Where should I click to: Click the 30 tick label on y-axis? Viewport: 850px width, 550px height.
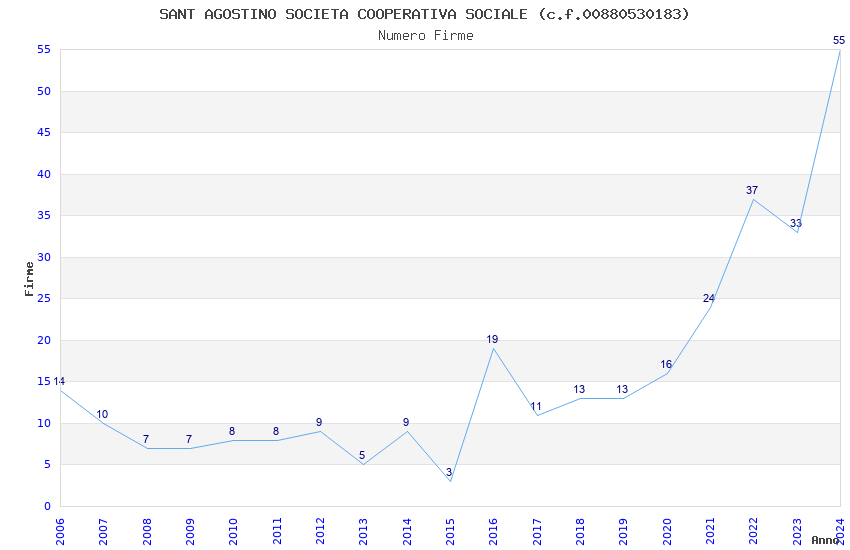point(43,257)
